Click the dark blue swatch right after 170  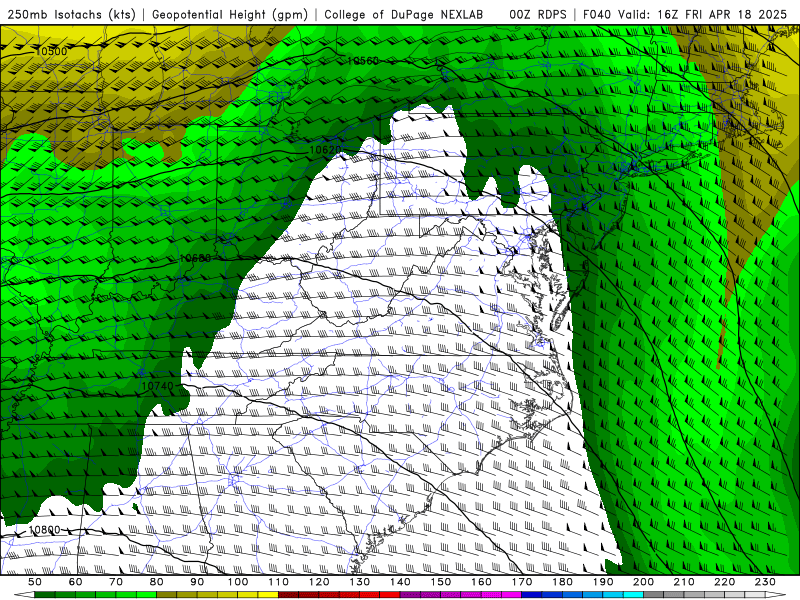[x=532, y=595]
